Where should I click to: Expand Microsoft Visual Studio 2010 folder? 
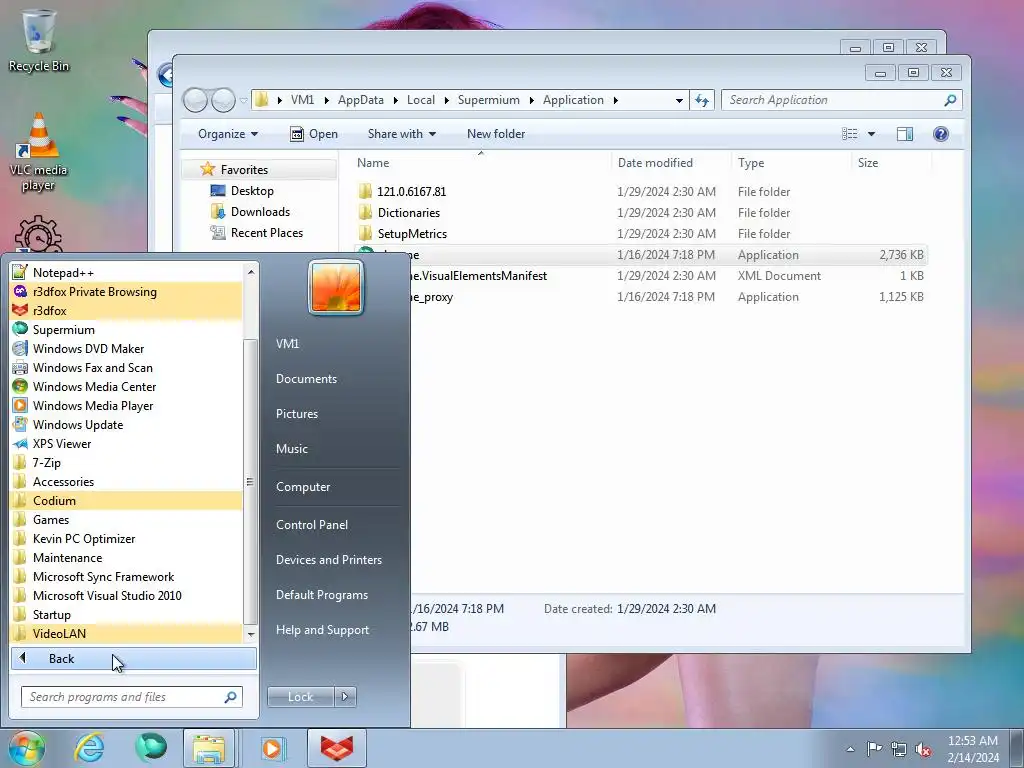point(127,595)
